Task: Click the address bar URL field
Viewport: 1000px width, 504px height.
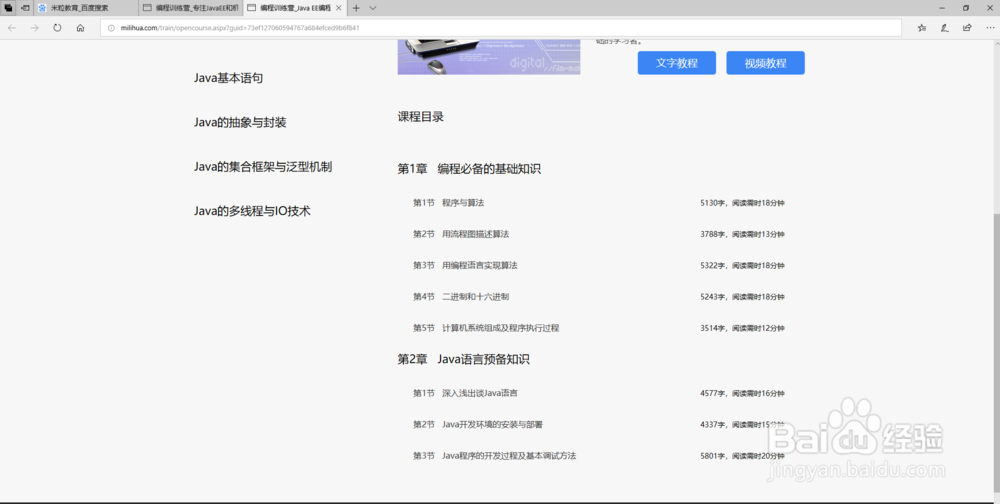Action: pos(501,28)
